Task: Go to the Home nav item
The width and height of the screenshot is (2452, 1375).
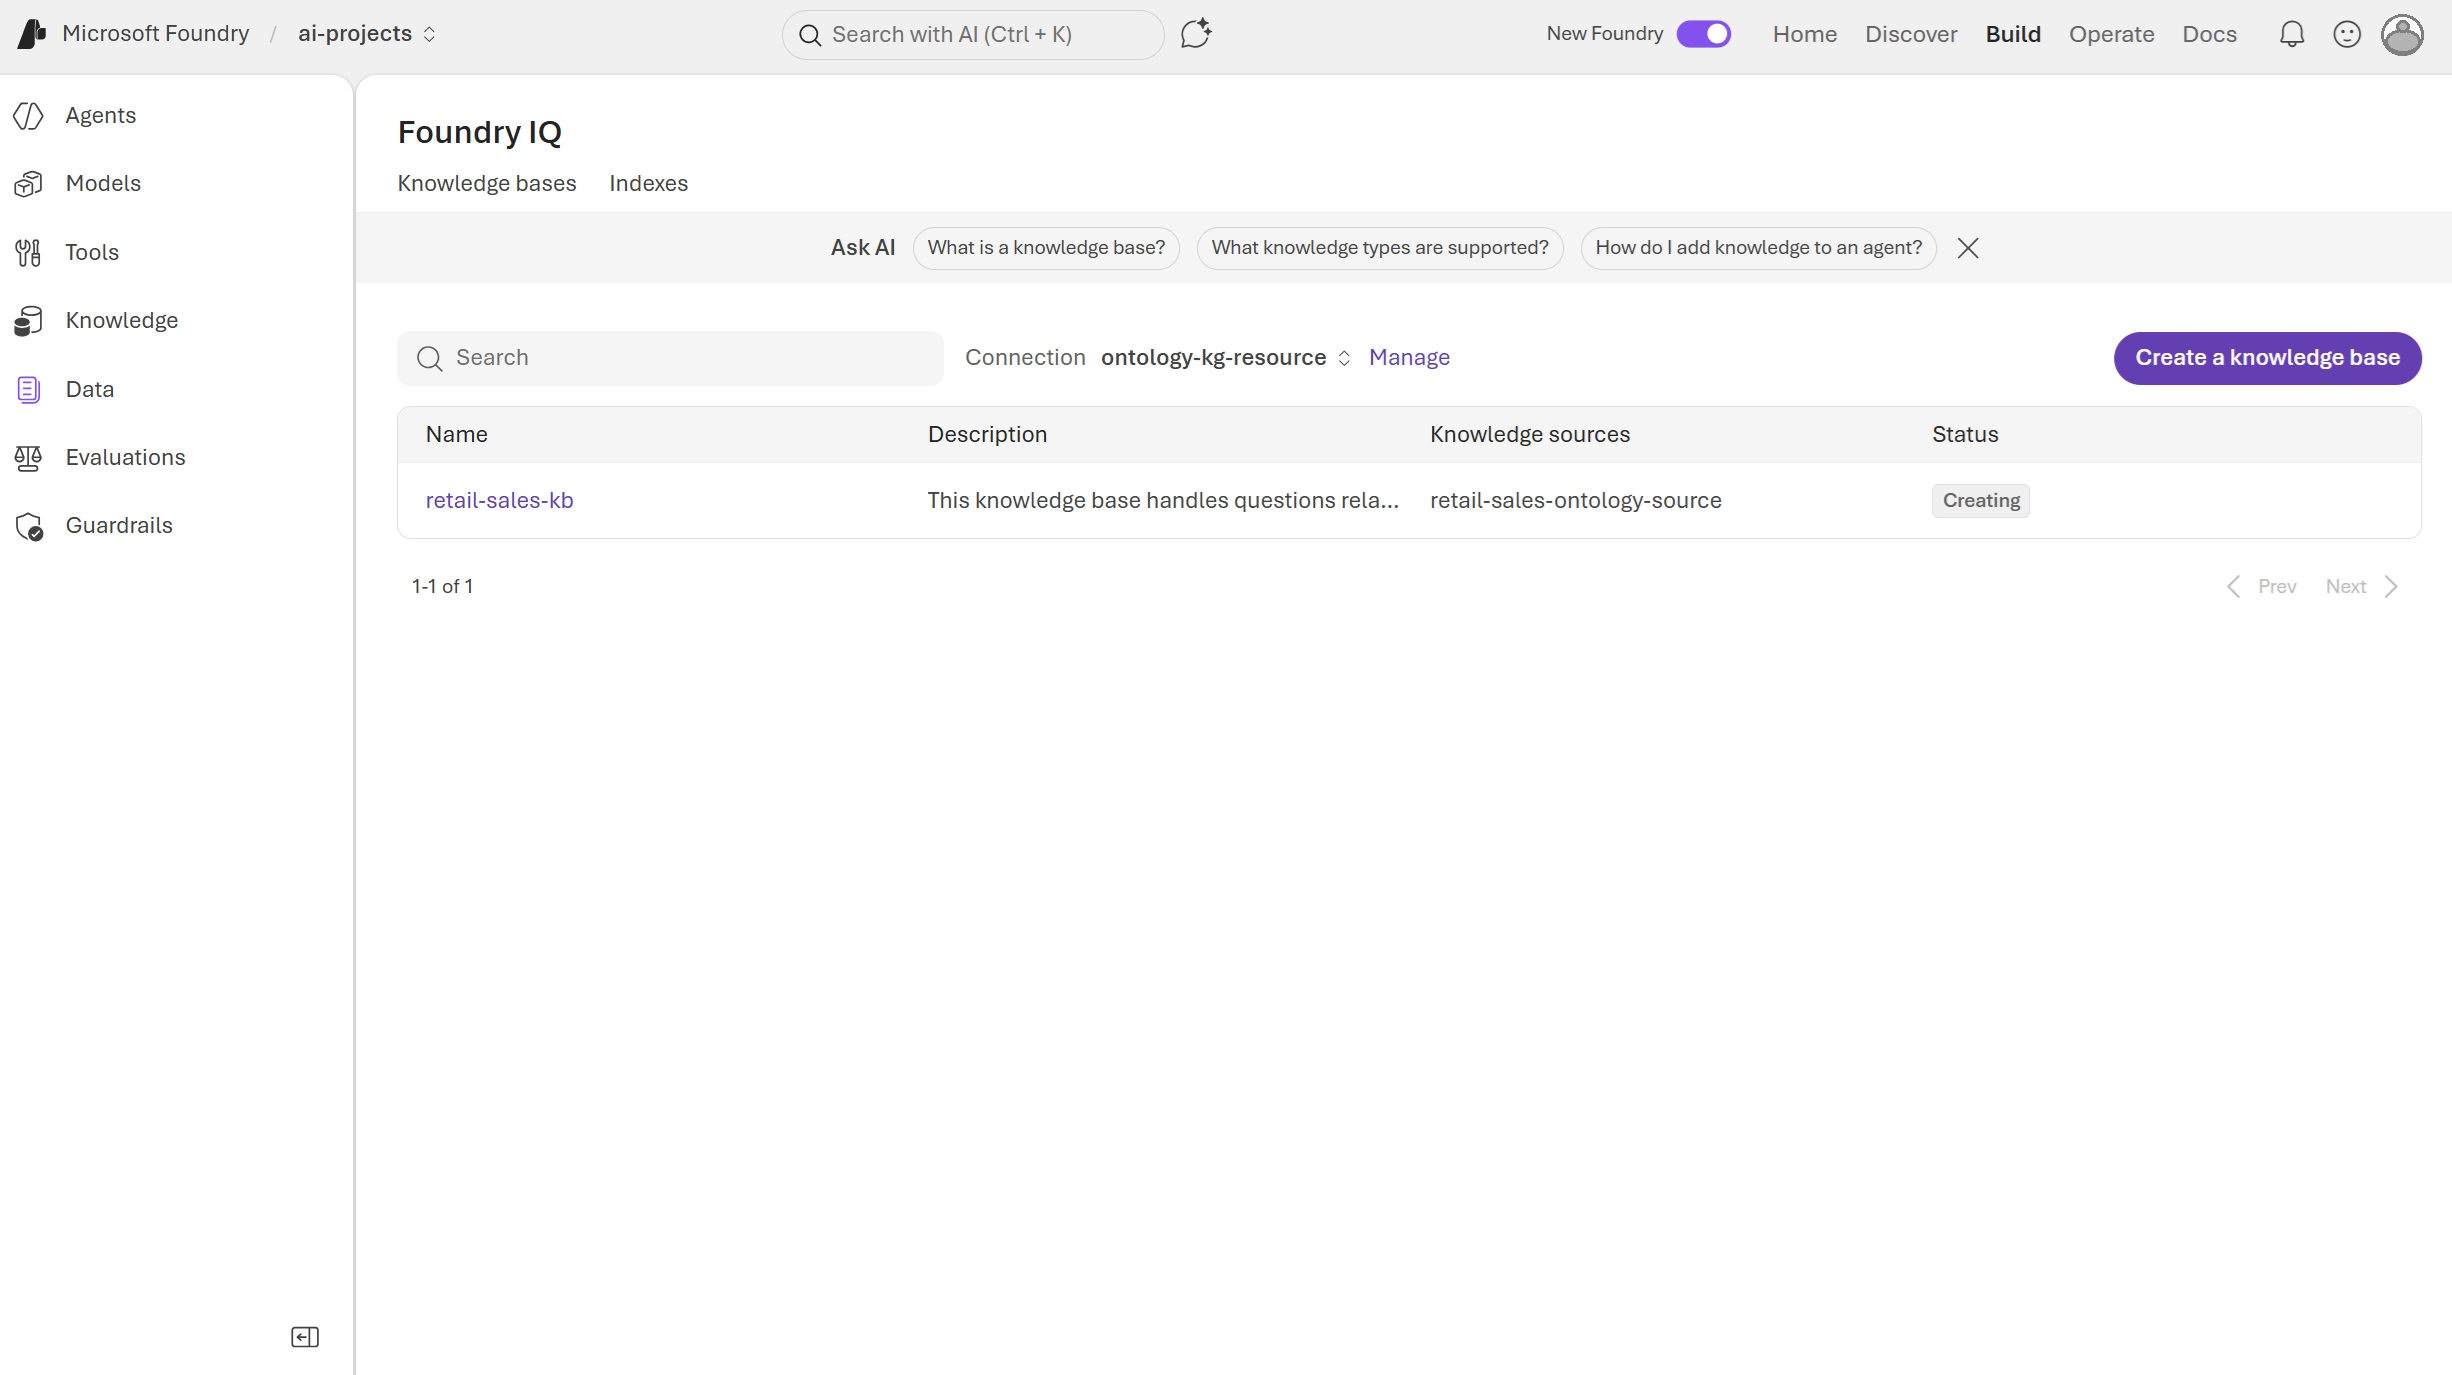Action: 1805,34
